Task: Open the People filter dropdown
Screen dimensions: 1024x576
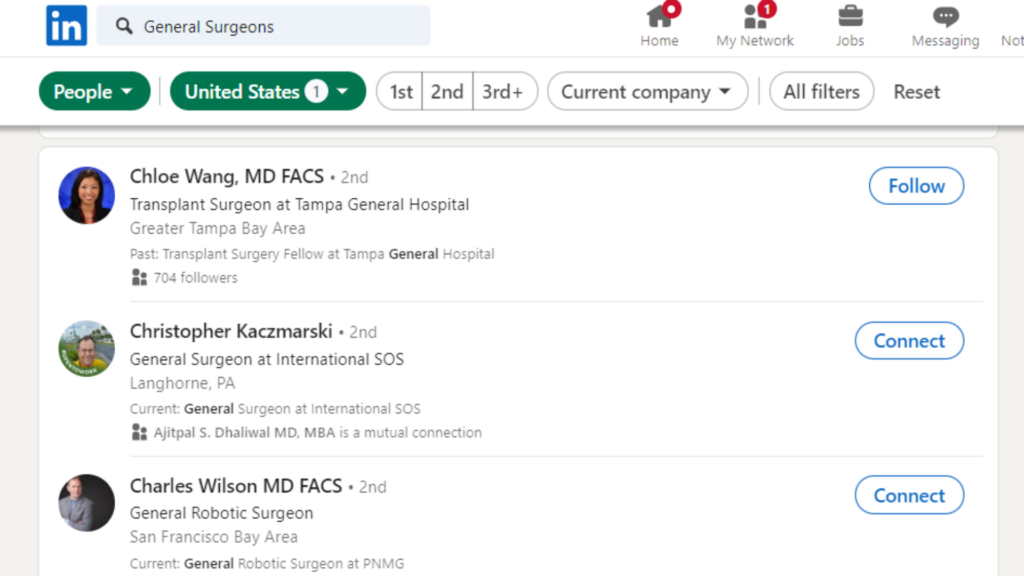Action: 94,91
